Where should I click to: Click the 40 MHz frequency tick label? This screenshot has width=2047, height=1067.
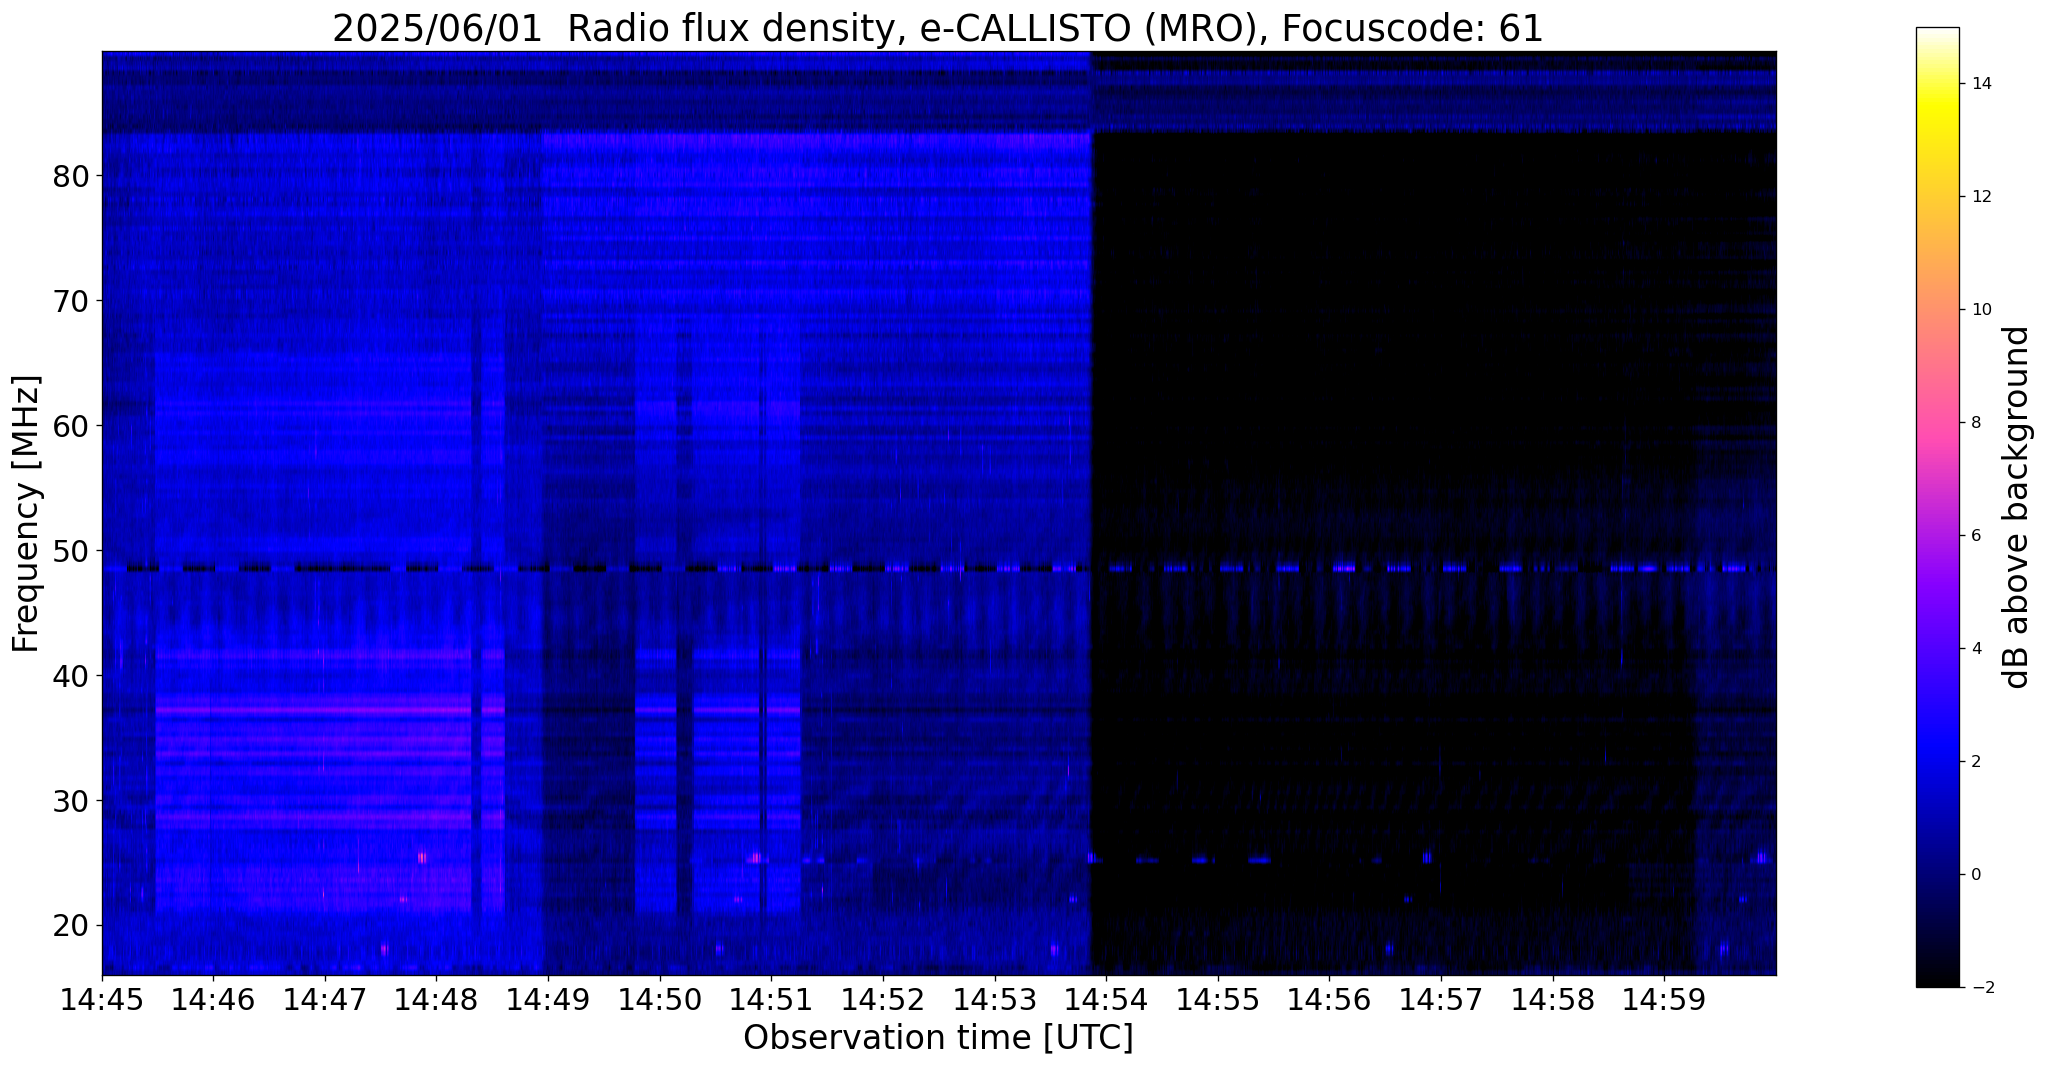(x=69, y=676)
